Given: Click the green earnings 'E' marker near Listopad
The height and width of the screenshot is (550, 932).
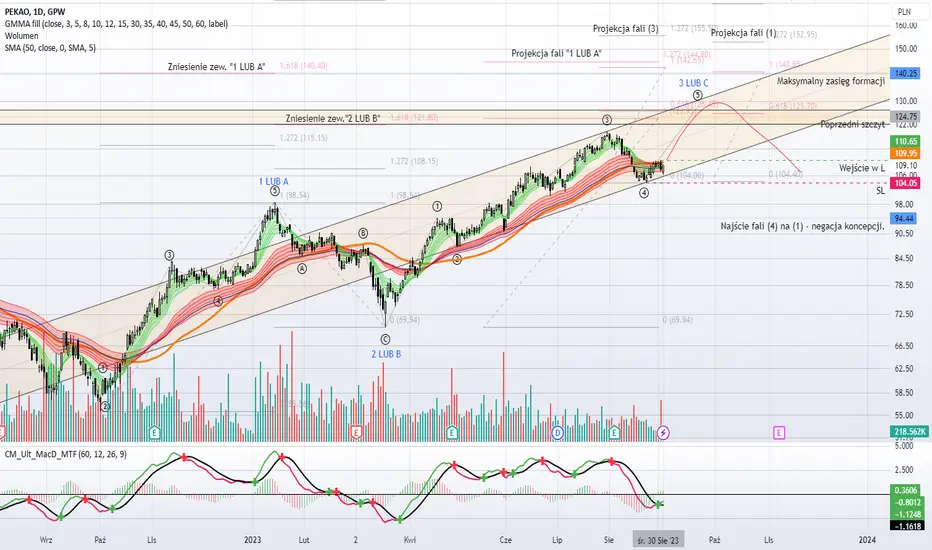Looking at the screenshot, I should pos(155,432).
